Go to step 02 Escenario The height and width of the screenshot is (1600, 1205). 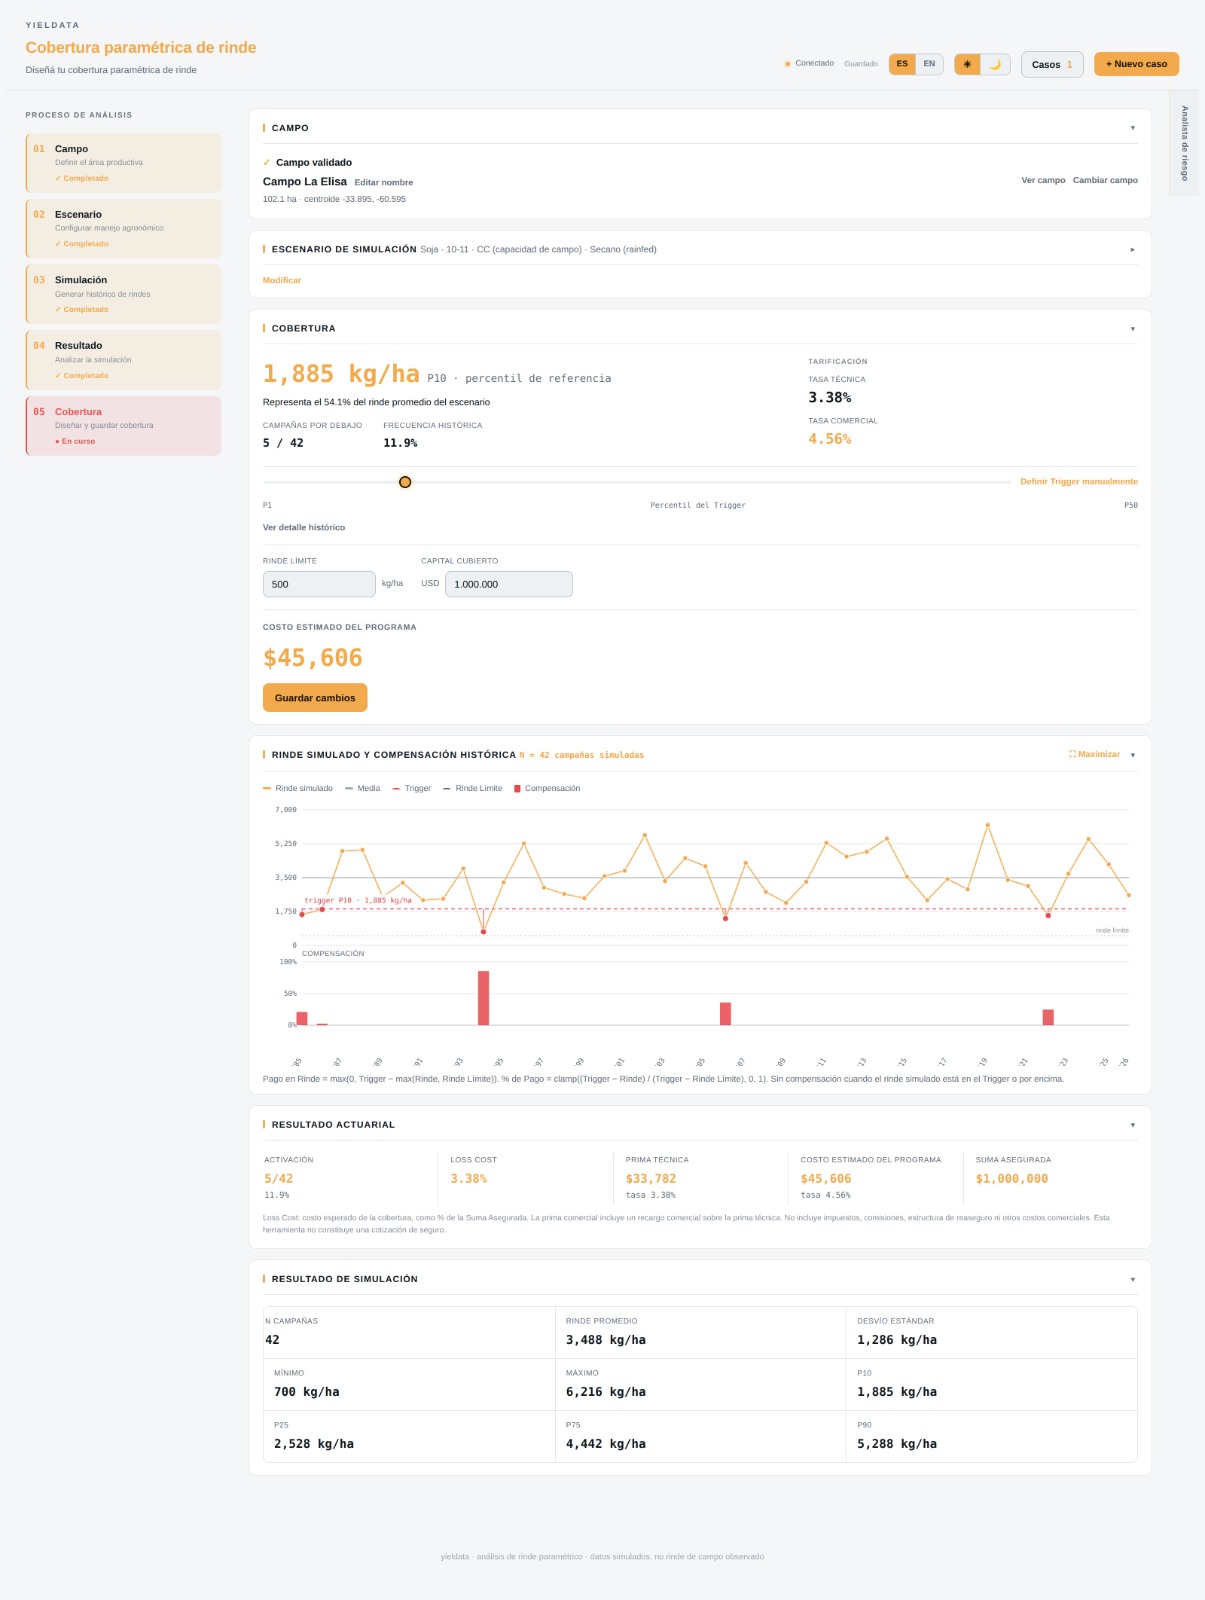tap(124, 229)
